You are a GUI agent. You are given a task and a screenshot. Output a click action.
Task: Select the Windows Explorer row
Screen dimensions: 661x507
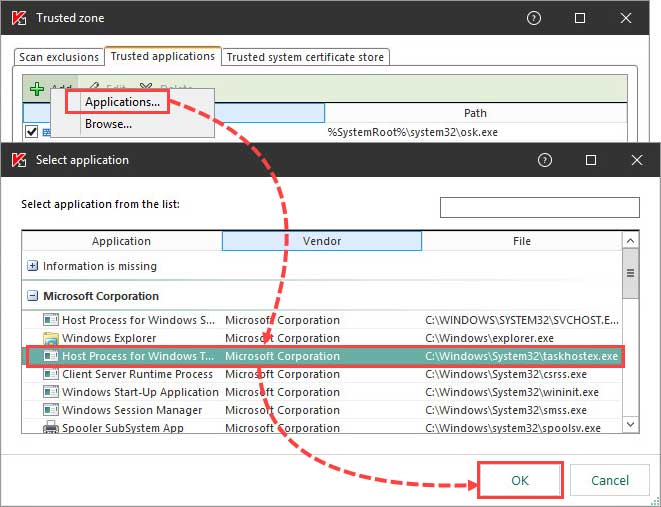click(322, 338)
